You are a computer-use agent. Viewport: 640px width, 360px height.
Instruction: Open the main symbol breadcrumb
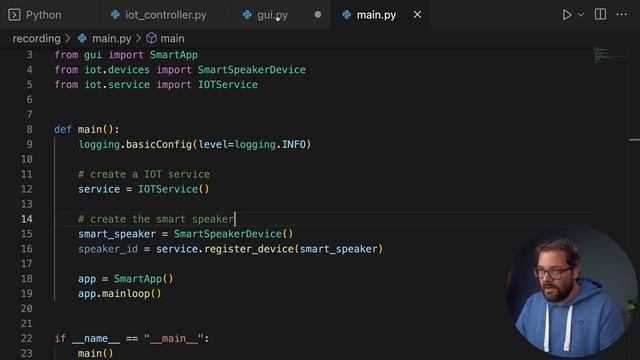172,38
